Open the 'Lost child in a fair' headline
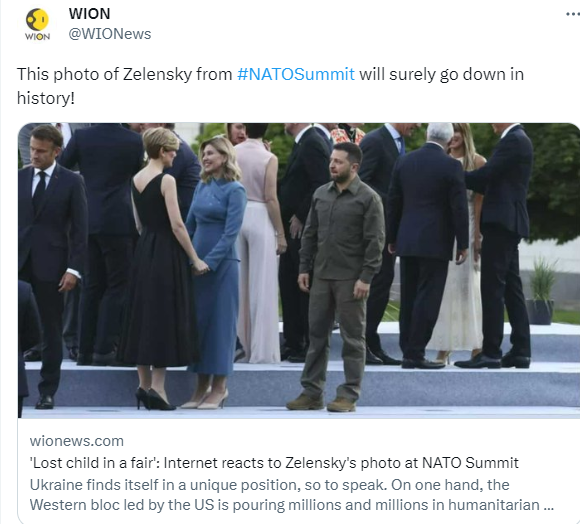This screenshot has height=524, width=580. point(274,463)
